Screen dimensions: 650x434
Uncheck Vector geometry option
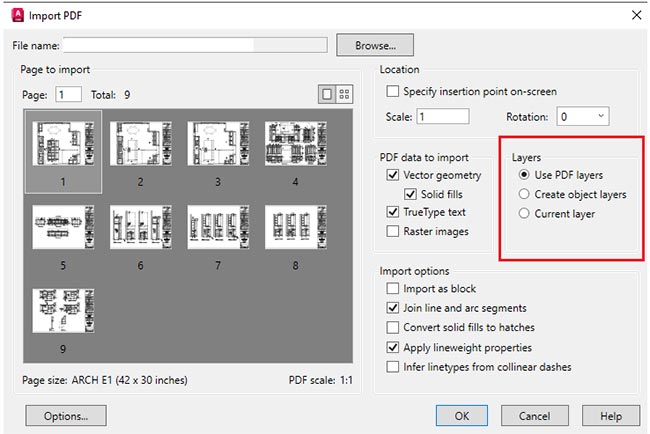(393, 174)
